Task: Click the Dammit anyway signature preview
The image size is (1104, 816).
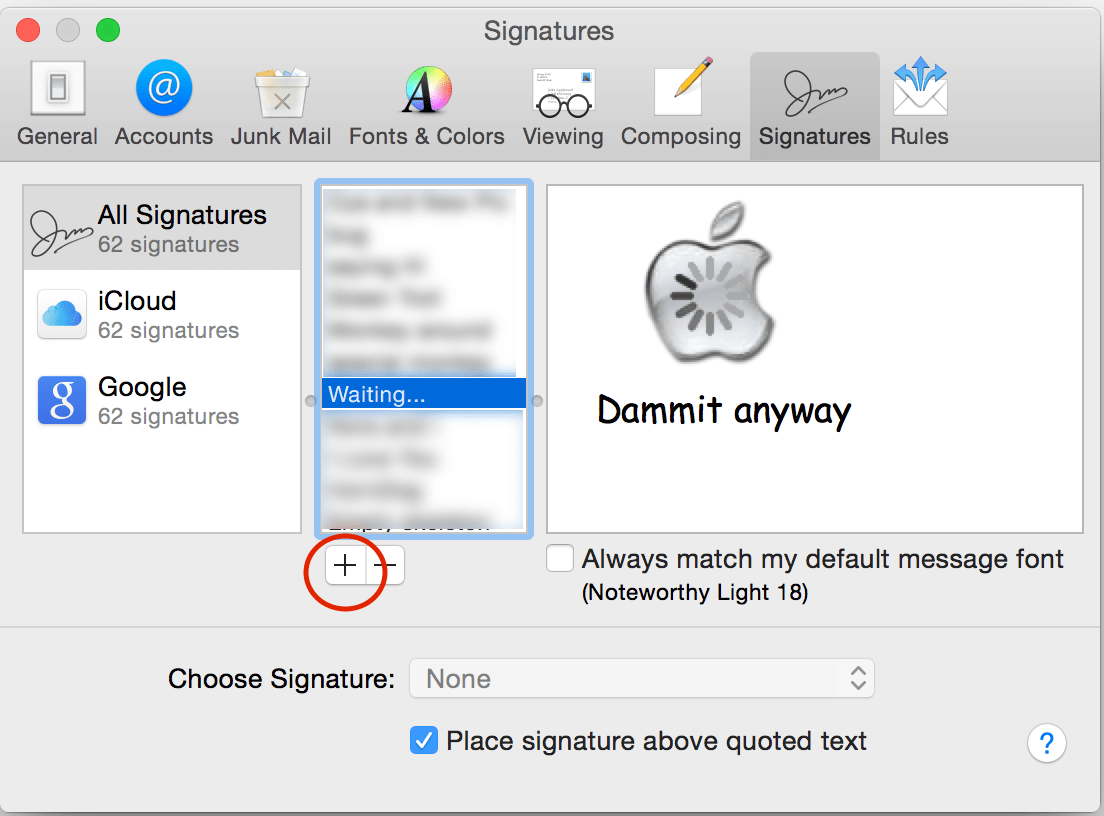Action: point(723,410)
